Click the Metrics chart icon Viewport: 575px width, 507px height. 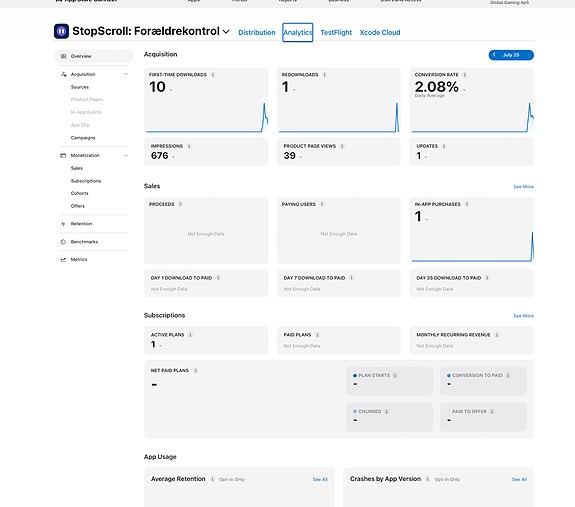[63, 260]
